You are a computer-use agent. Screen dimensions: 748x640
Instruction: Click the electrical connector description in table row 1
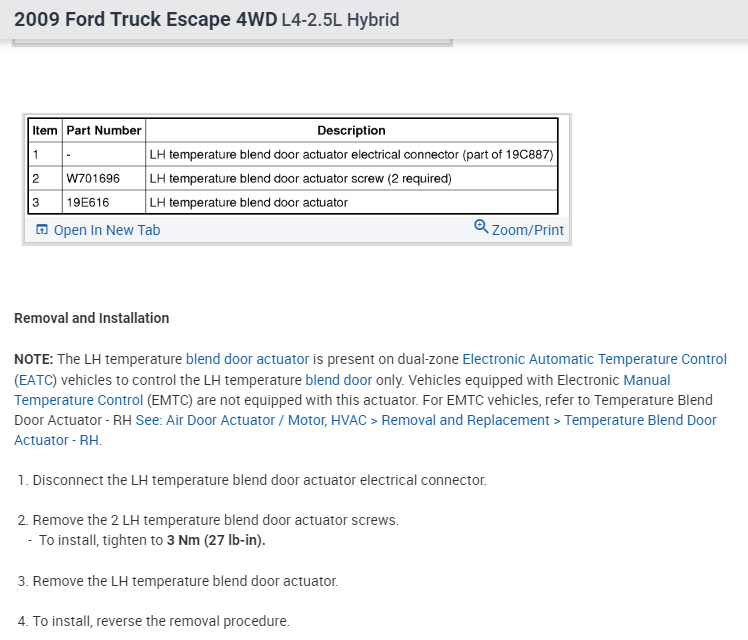(351, 155)
